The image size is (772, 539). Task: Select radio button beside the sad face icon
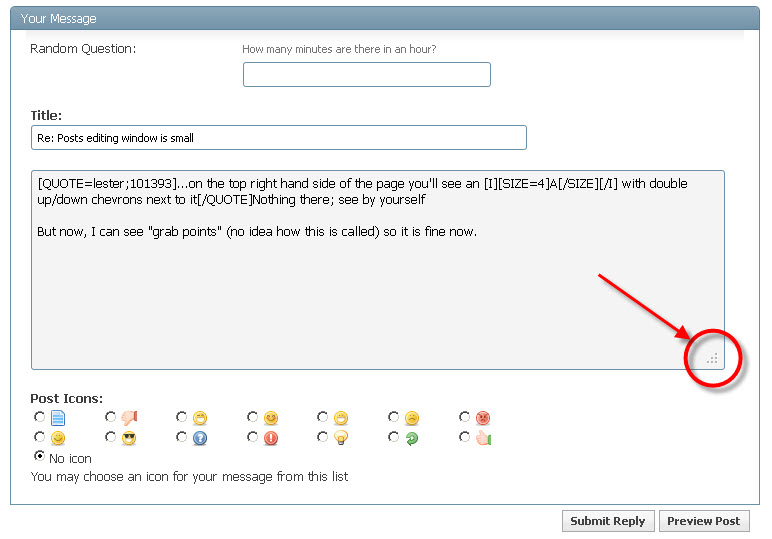coord(394,417)
